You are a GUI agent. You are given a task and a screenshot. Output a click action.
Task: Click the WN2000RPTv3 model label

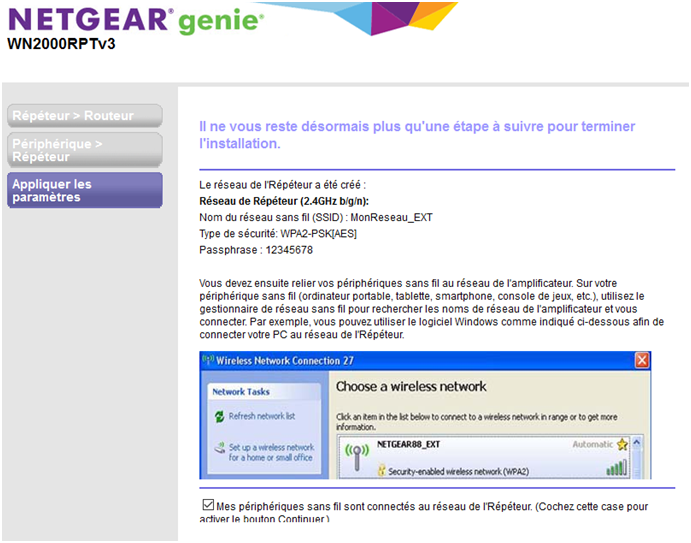click(x=61, y=44)
